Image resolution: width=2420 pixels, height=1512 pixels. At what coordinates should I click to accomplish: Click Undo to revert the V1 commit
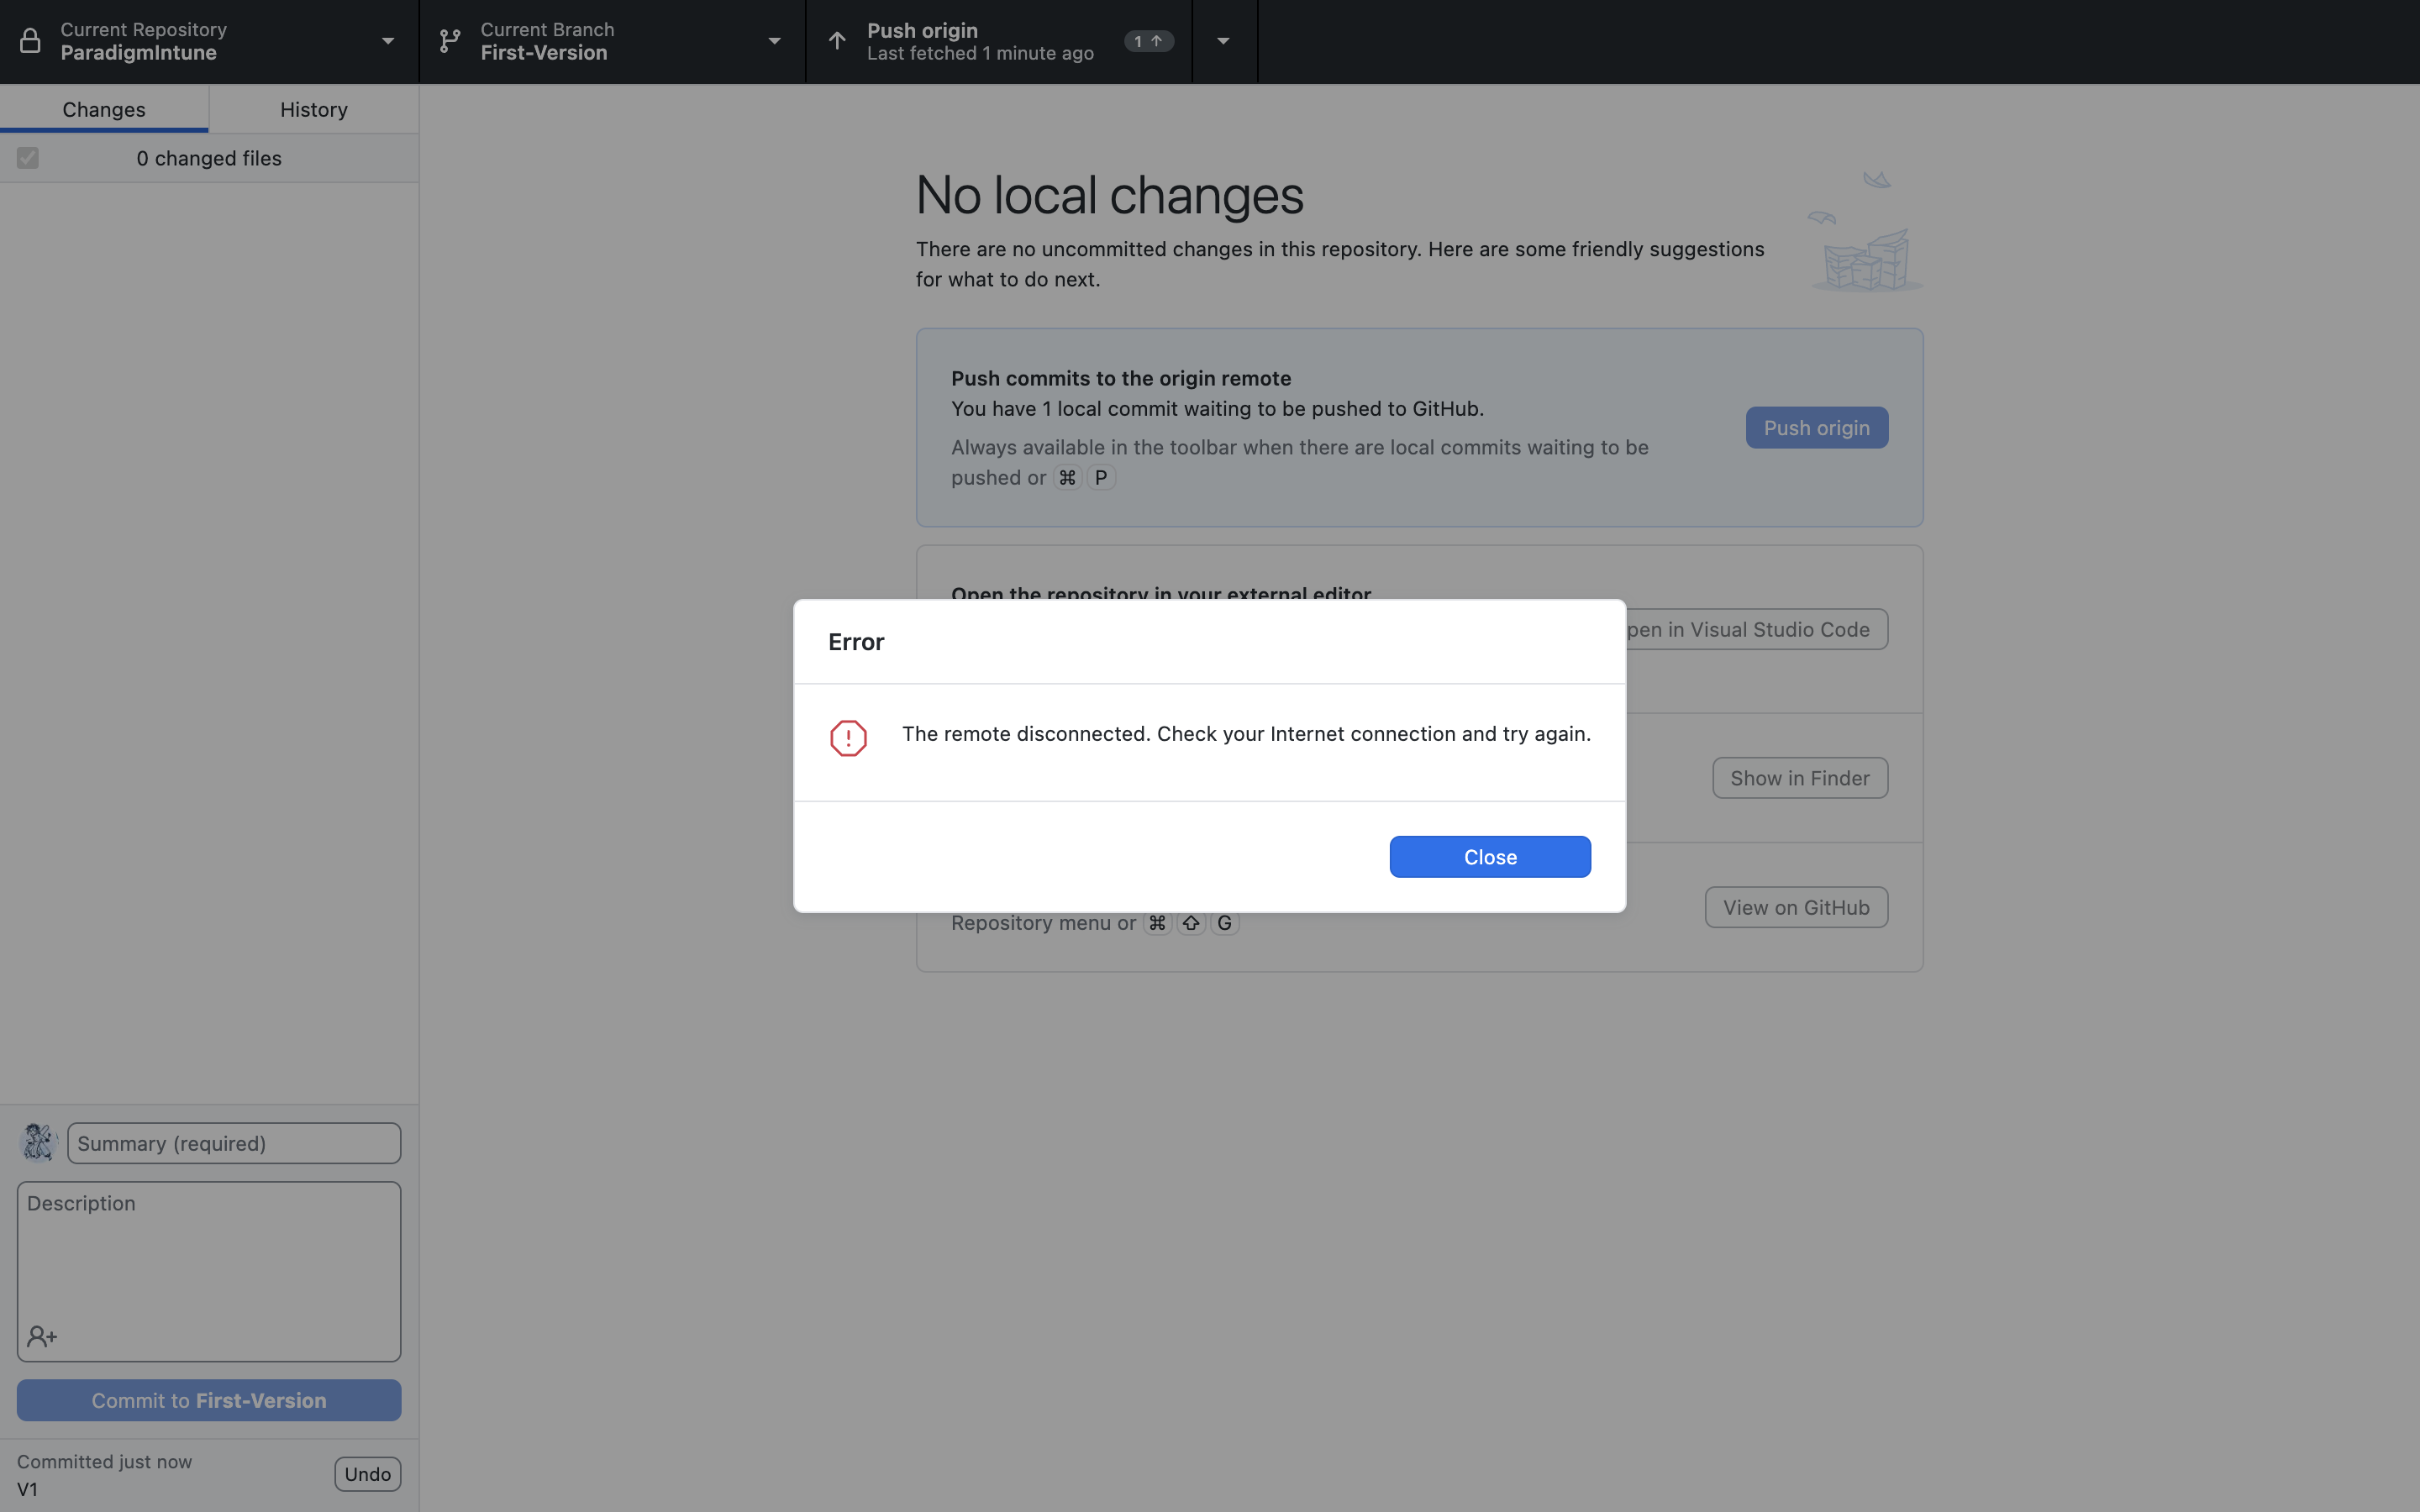[367, 1473]
